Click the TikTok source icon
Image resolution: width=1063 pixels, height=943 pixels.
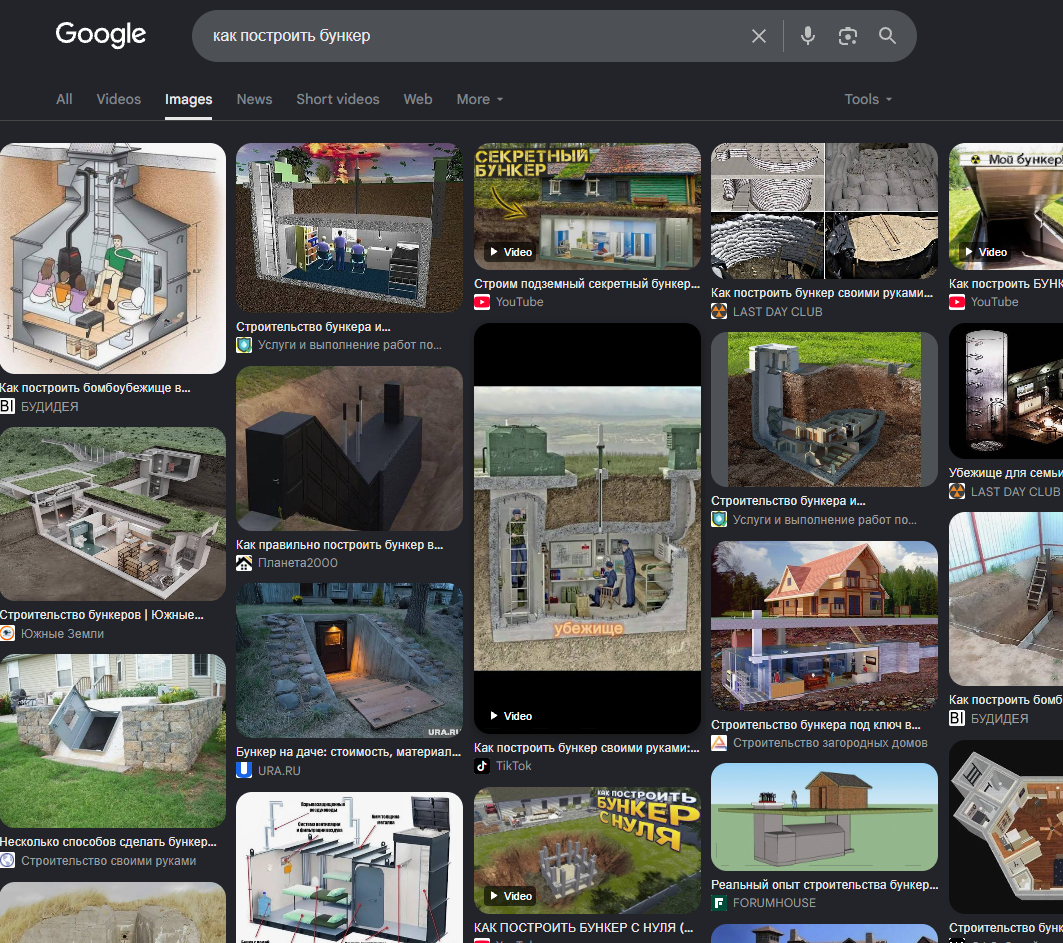[x=482, y=766]
